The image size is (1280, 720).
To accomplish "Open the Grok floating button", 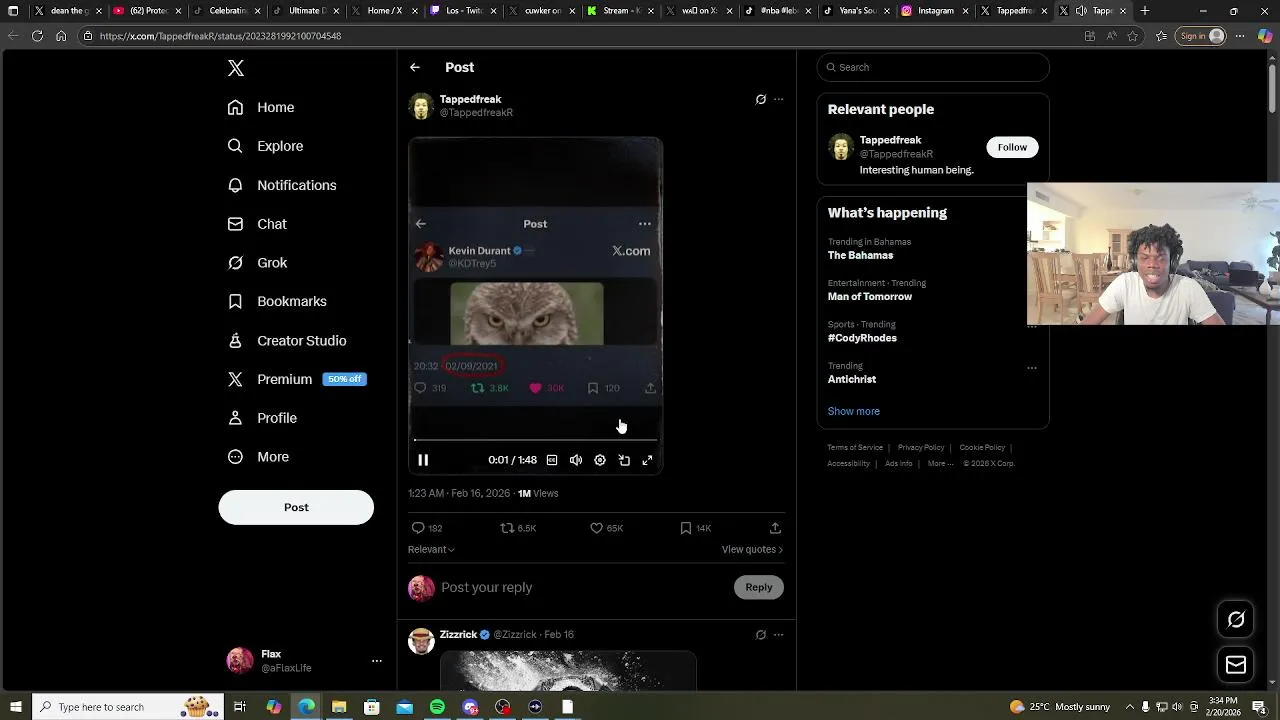I will point(1236,619).
